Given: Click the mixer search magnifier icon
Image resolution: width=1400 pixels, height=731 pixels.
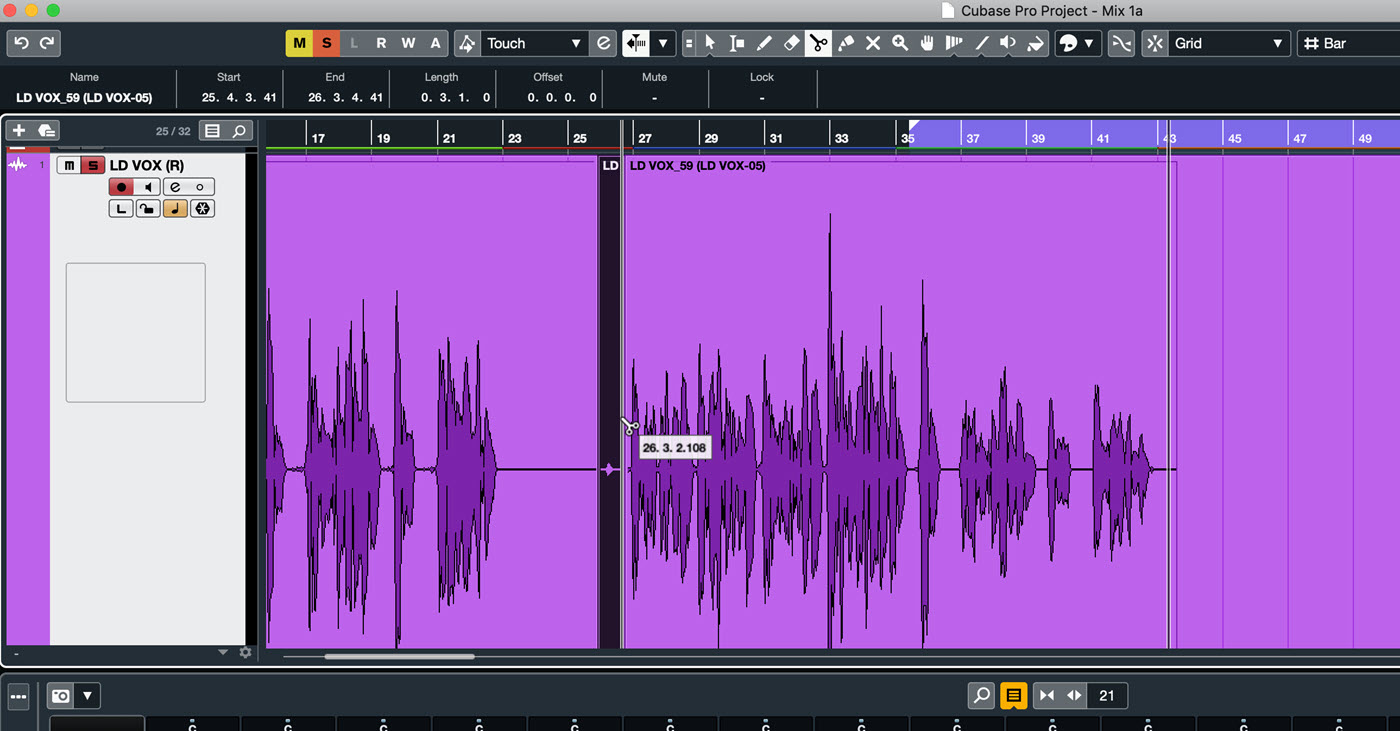Looking at the screenshot, I should tap(982, 695).
